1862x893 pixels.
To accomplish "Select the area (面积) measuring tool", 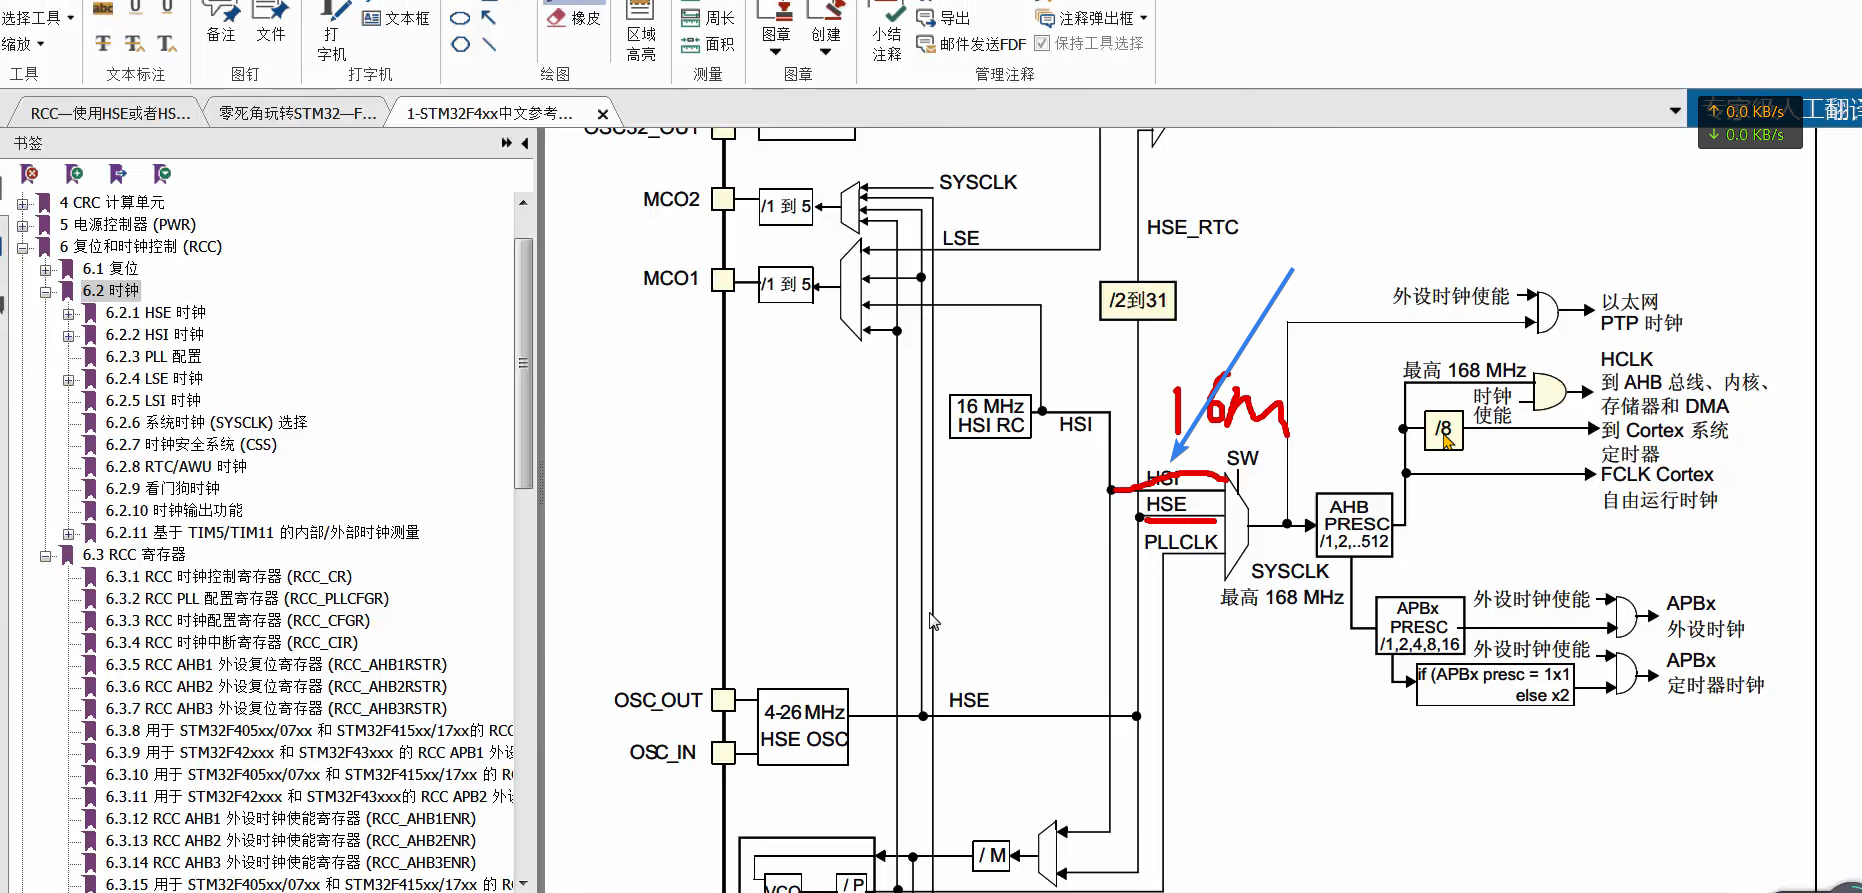I will coord(708,44).
